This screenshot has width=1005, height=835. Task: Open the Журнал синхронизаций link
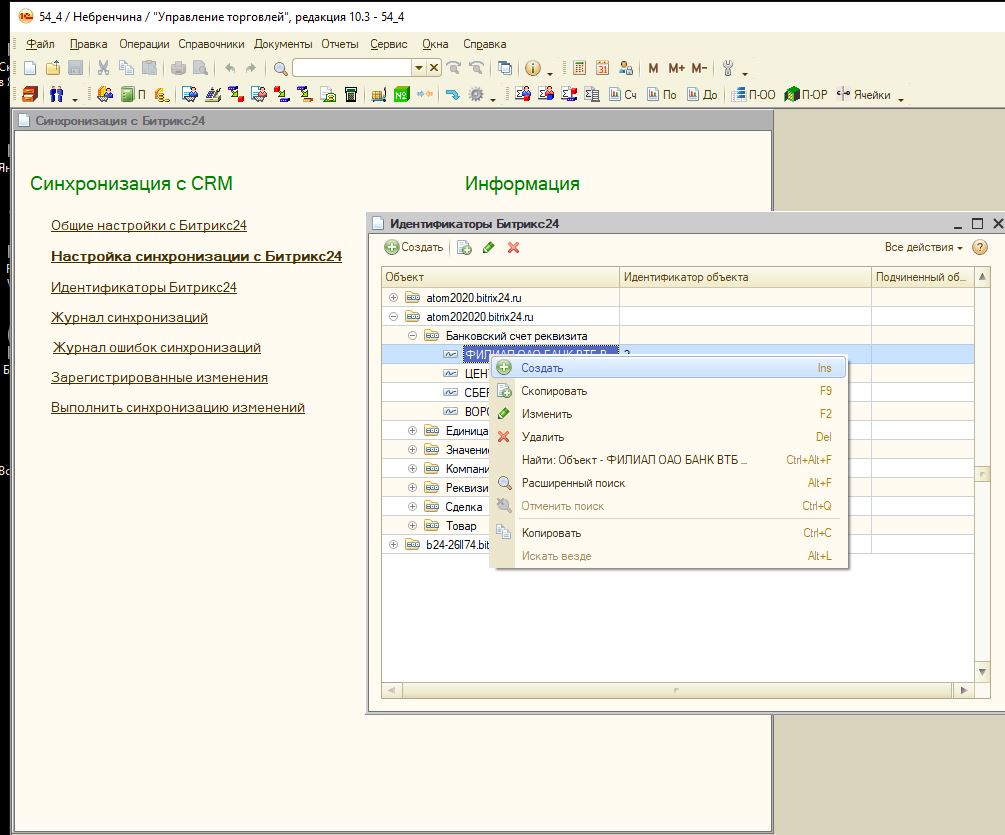pyautogui.click(x=129, y=317)
